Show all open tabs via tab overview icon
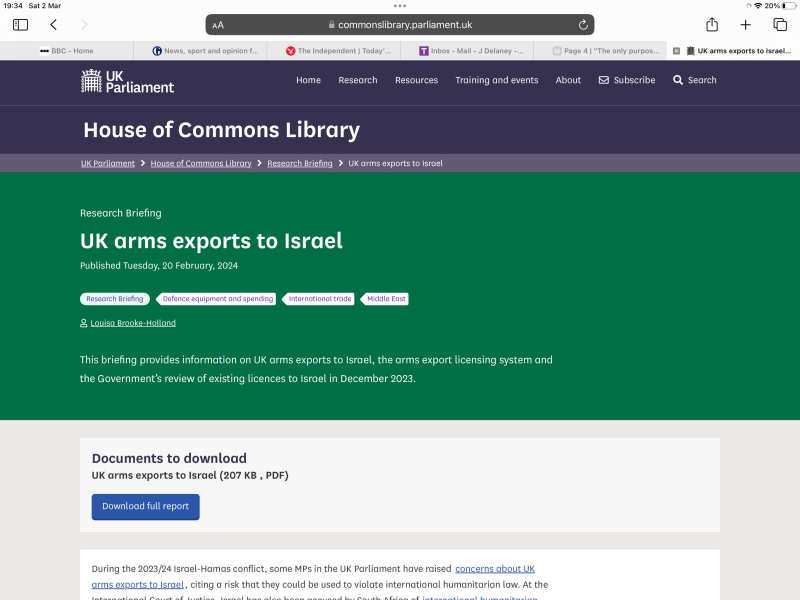This screenshot has height=600, width=800. [780, 24]
